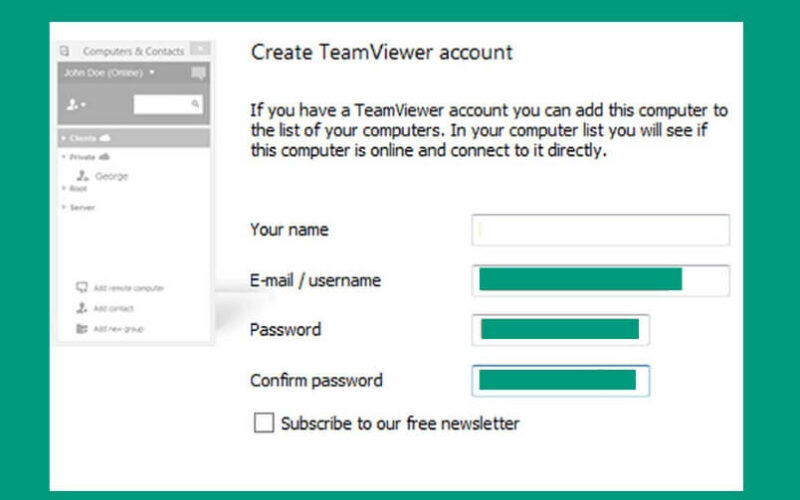This screenshot has width=800, height=500.
Task: Open the add-contact person icon dropdown
Action: coord(77,105)
